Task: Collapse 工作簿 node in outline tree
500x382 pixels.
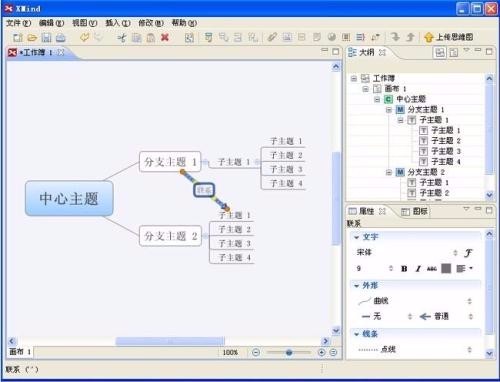Action: point(354,79)
